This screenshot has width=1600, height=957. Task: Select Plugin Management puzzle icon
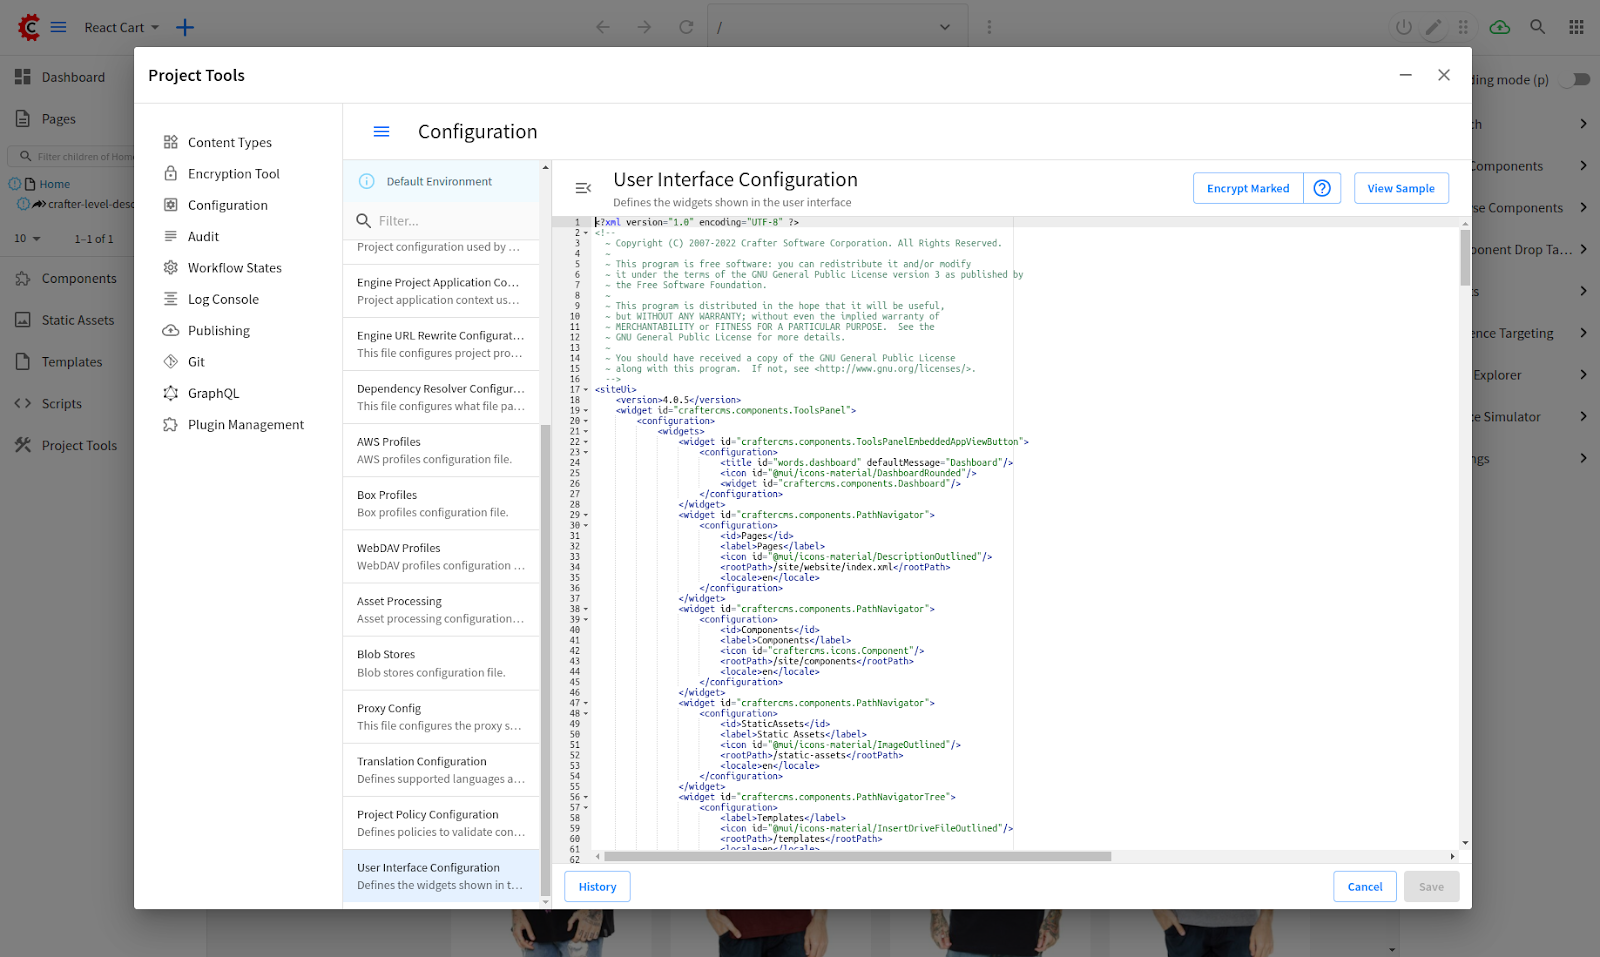point(171,425)
